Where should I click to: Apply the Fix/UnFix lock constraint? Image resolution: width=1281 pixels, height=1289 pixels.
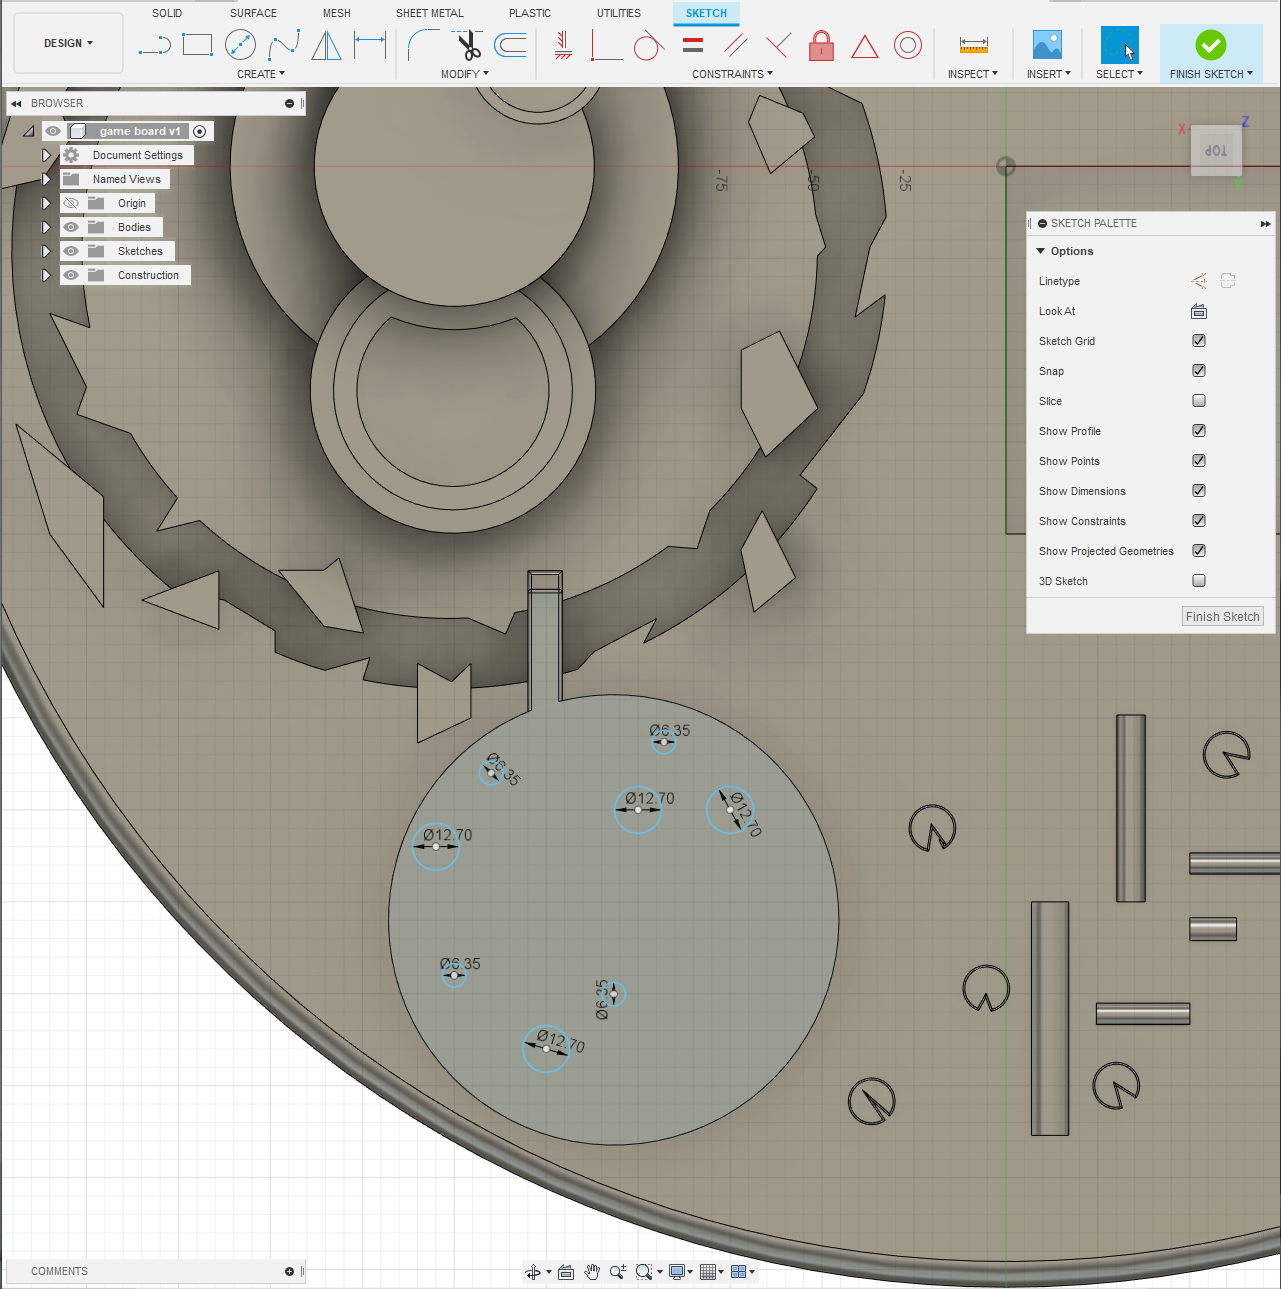pyautogui.click(x=821, y=46)
